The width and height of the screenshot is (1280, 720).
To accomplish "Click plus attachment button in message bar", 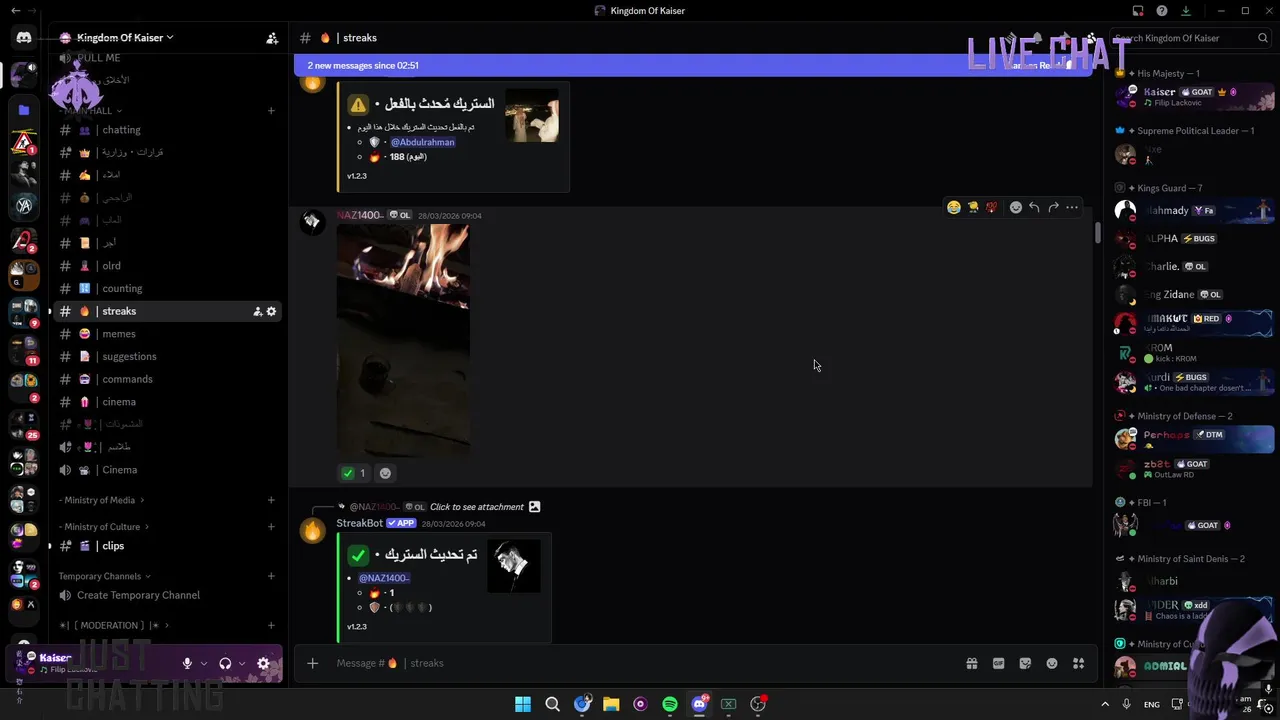I will pyautogui.click(x=312, y=663).
